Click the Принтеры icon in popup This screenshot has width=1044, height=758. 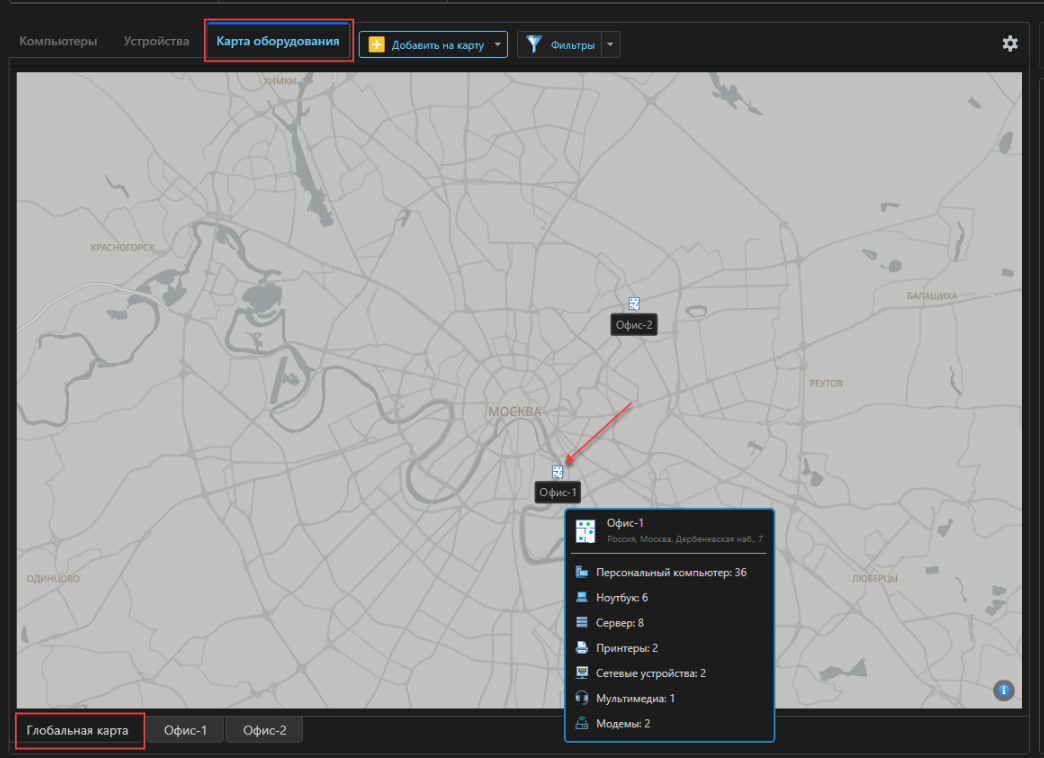point(582,647)
